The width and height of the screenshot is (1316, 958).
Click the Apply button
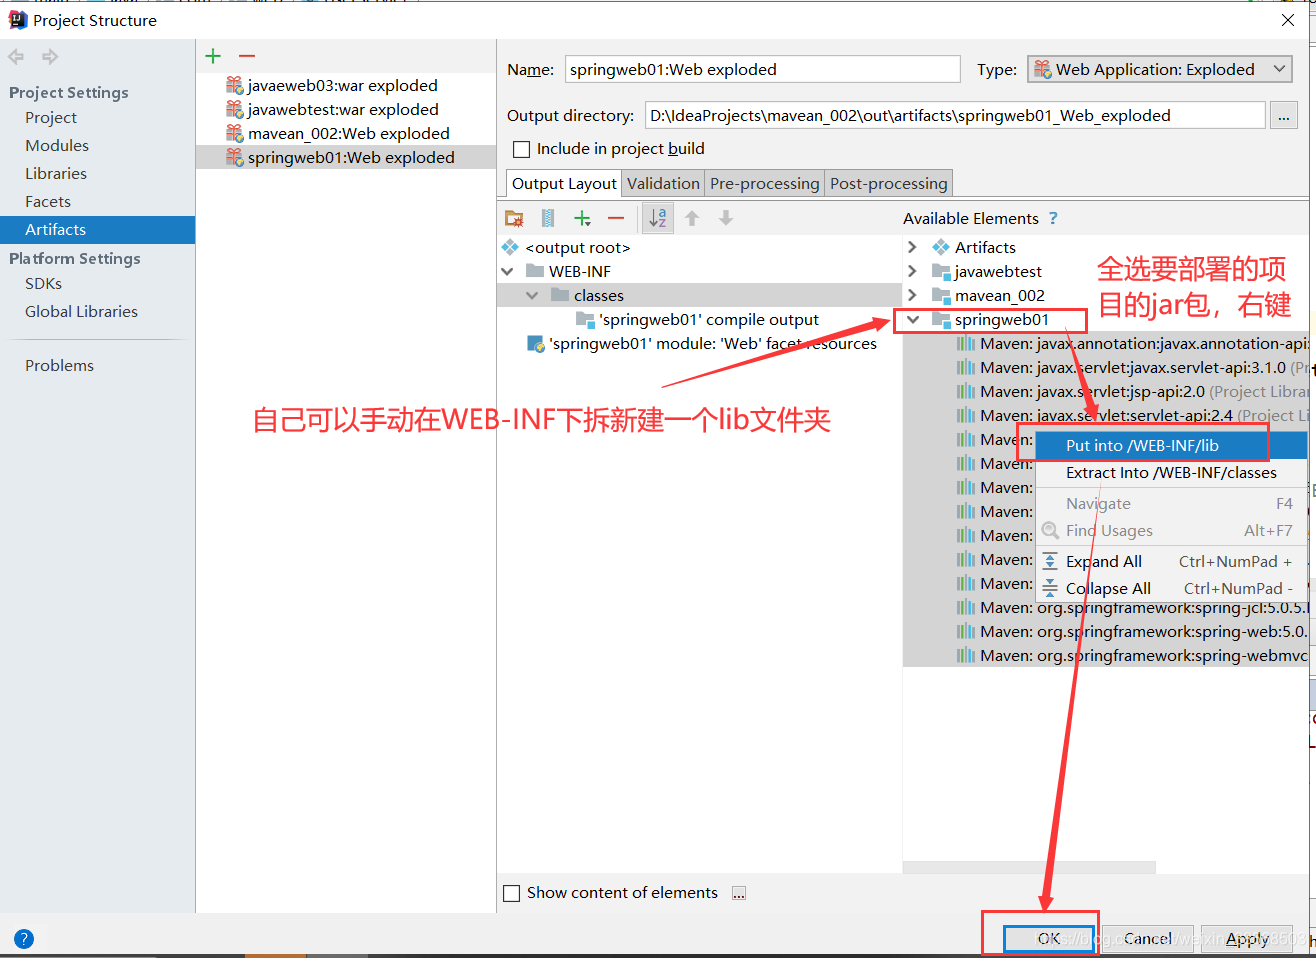[x=1248, y=938]
